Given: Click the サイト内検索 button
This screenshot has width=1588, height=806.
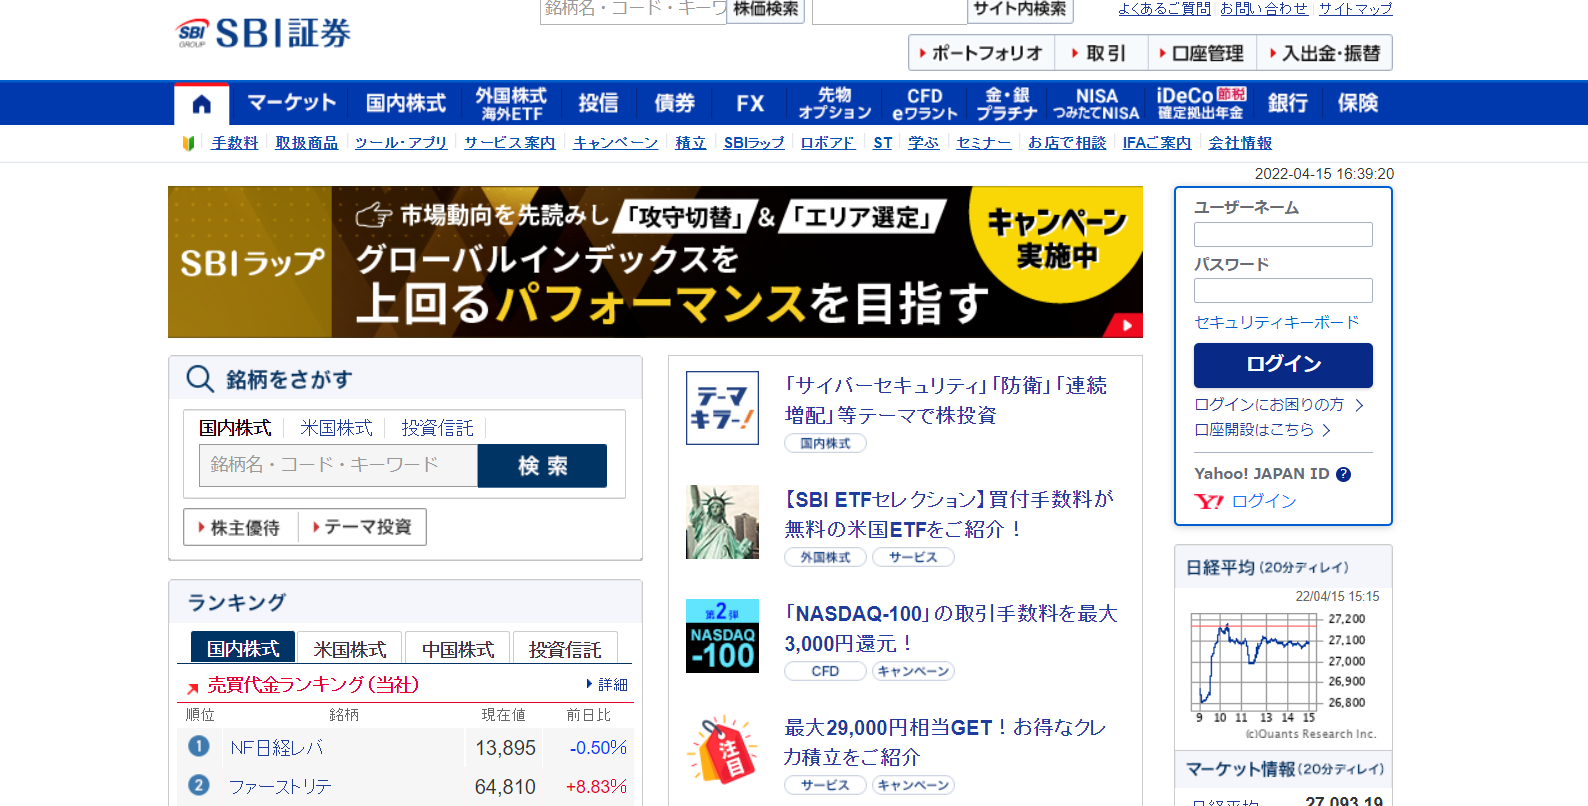Looking at the screenshot, I should point(1020,10).
